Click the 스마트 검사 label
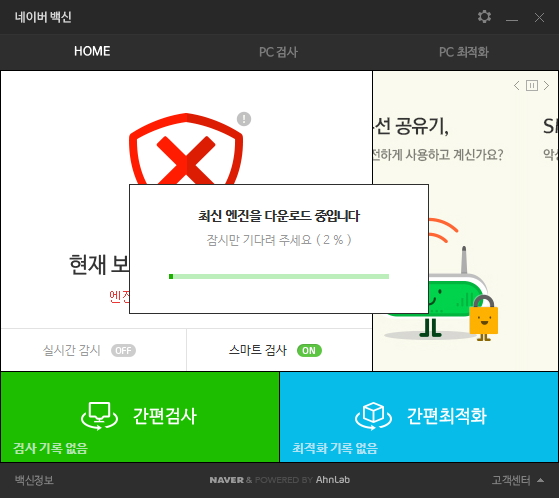The width and height of the screenshot is (559, 498). 257,350
